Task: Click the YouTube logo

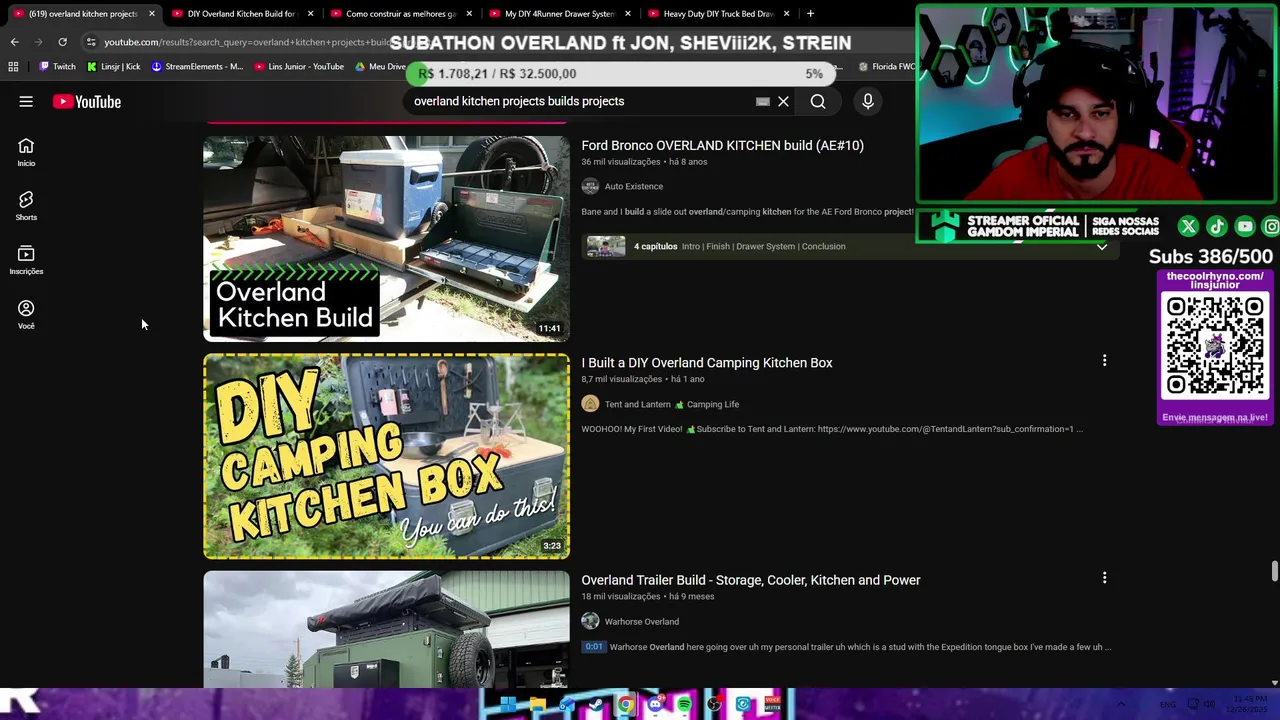Action: tap(87, 101)
